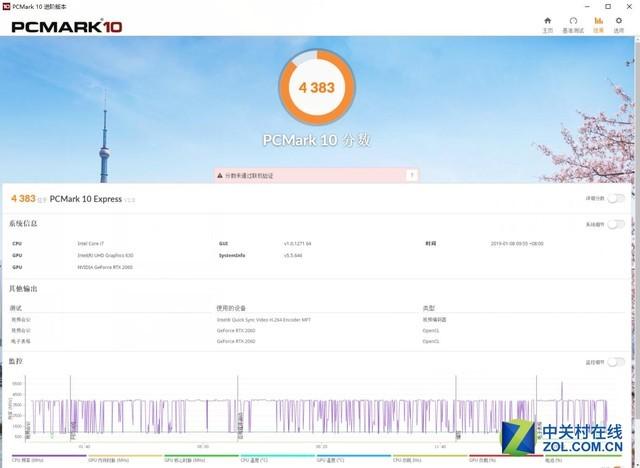
Task: Click the 使用的设备 column header
Action: coord(231,308)
